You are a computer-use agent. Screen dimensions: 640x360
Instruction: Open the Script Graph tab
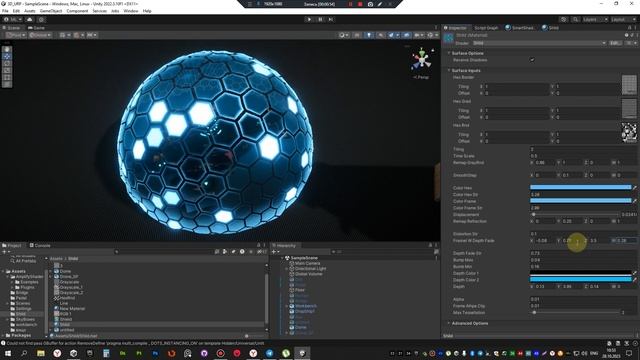click(x=486, y=28)
